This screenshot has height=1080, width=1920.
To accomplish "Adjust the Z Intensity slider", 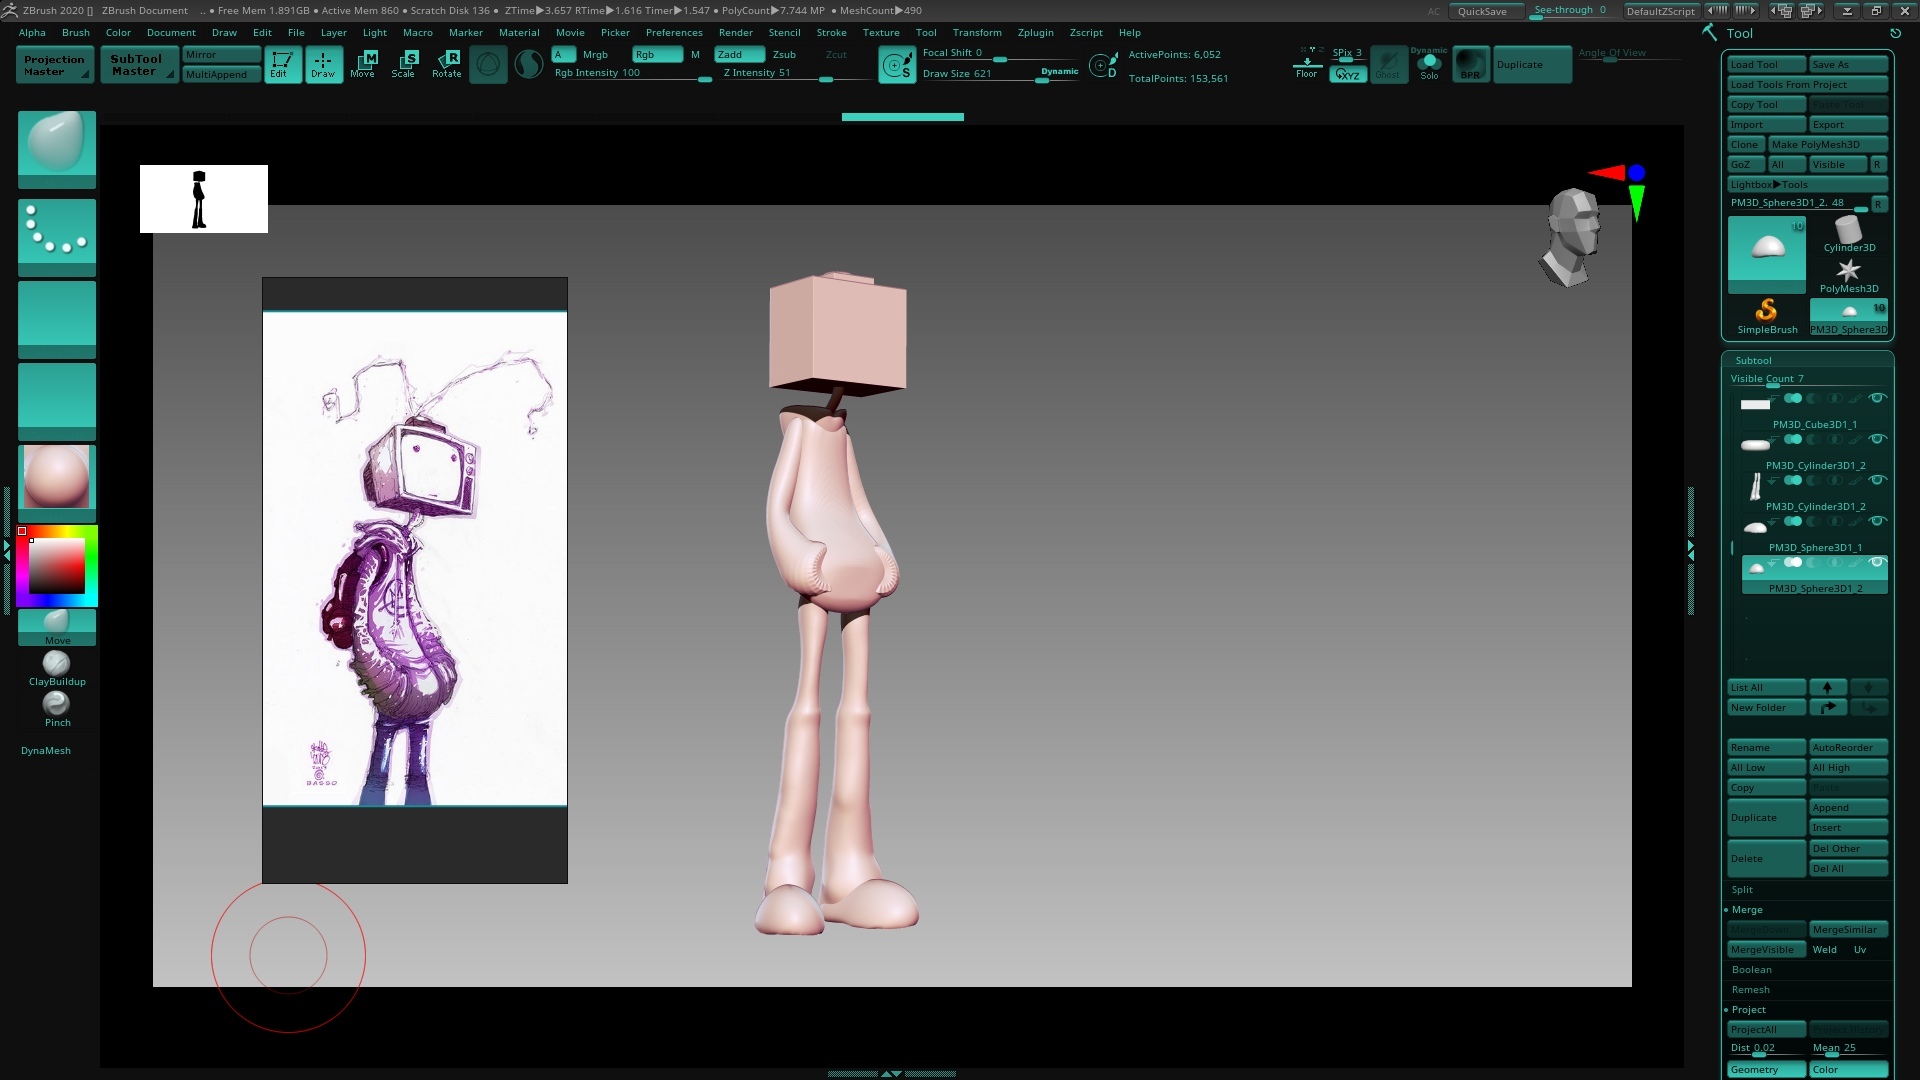I will (797, 74).
